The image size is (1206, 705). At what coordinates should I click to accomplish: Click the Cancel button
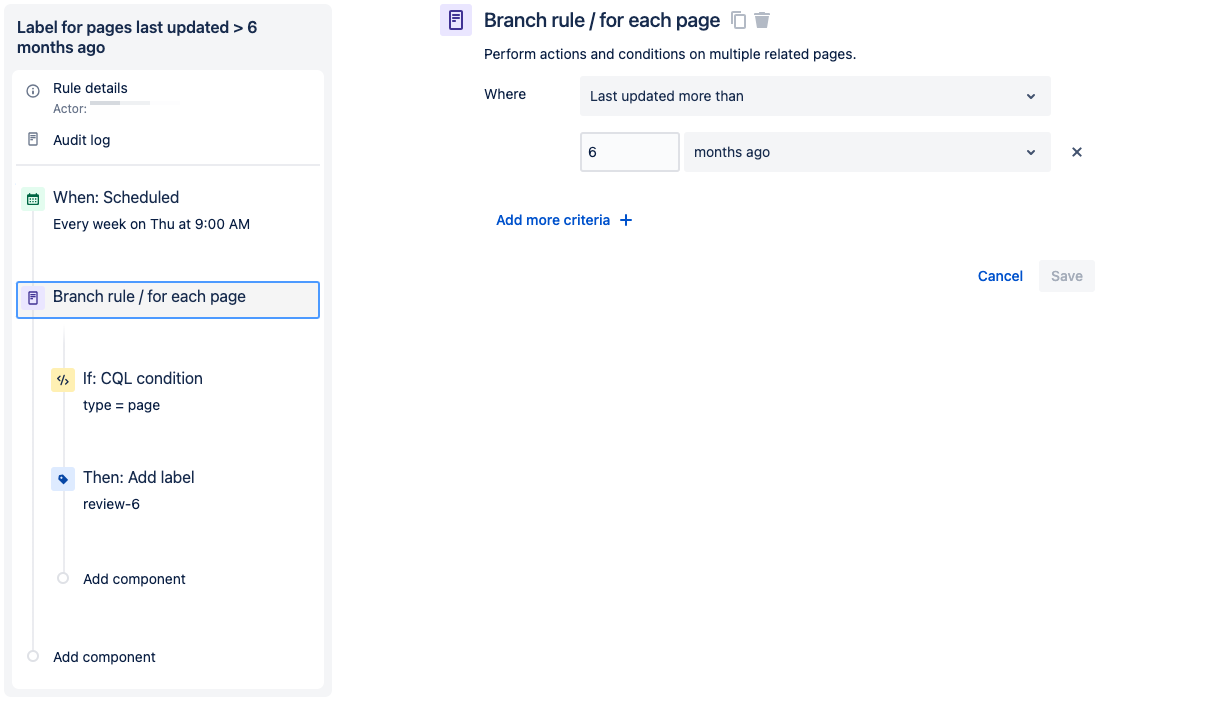pyautogui.click(x=1000, y=276)
